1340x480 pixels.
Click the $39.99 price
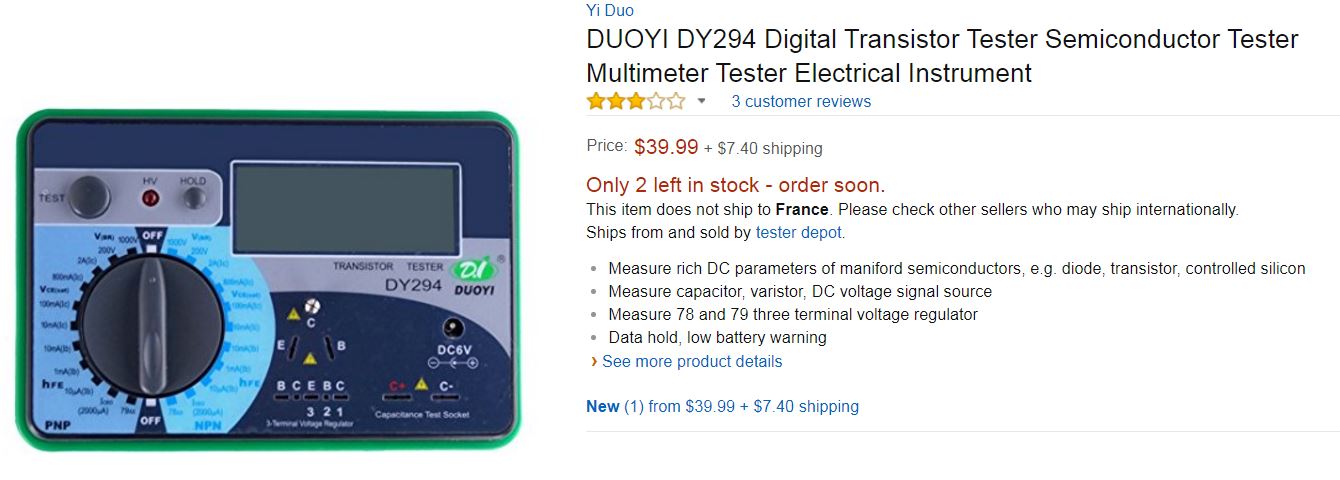(666, 147)
